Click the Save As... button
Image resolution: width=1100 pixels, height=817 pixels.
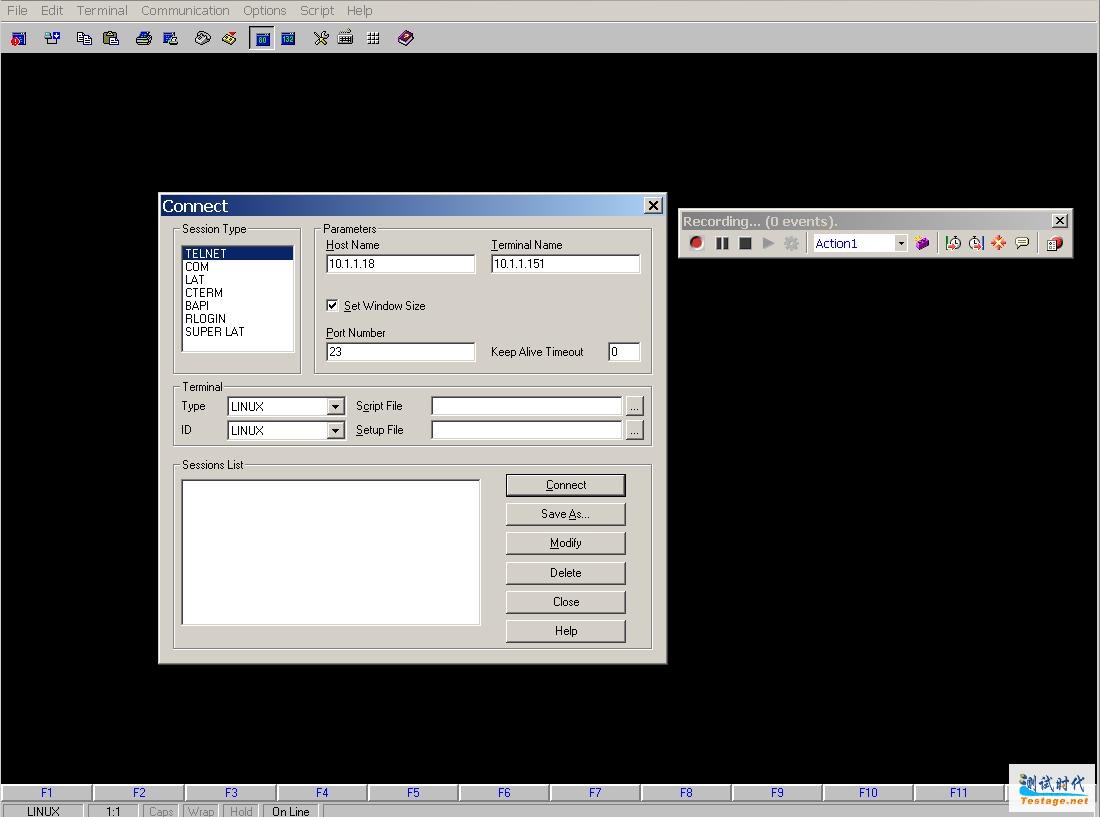click(565, 514)
